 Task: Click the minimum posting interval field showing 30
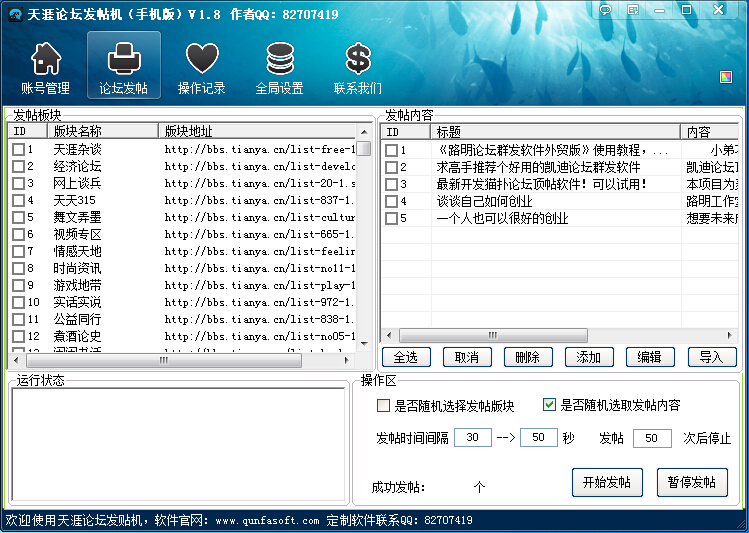click(x=472, y=438)
